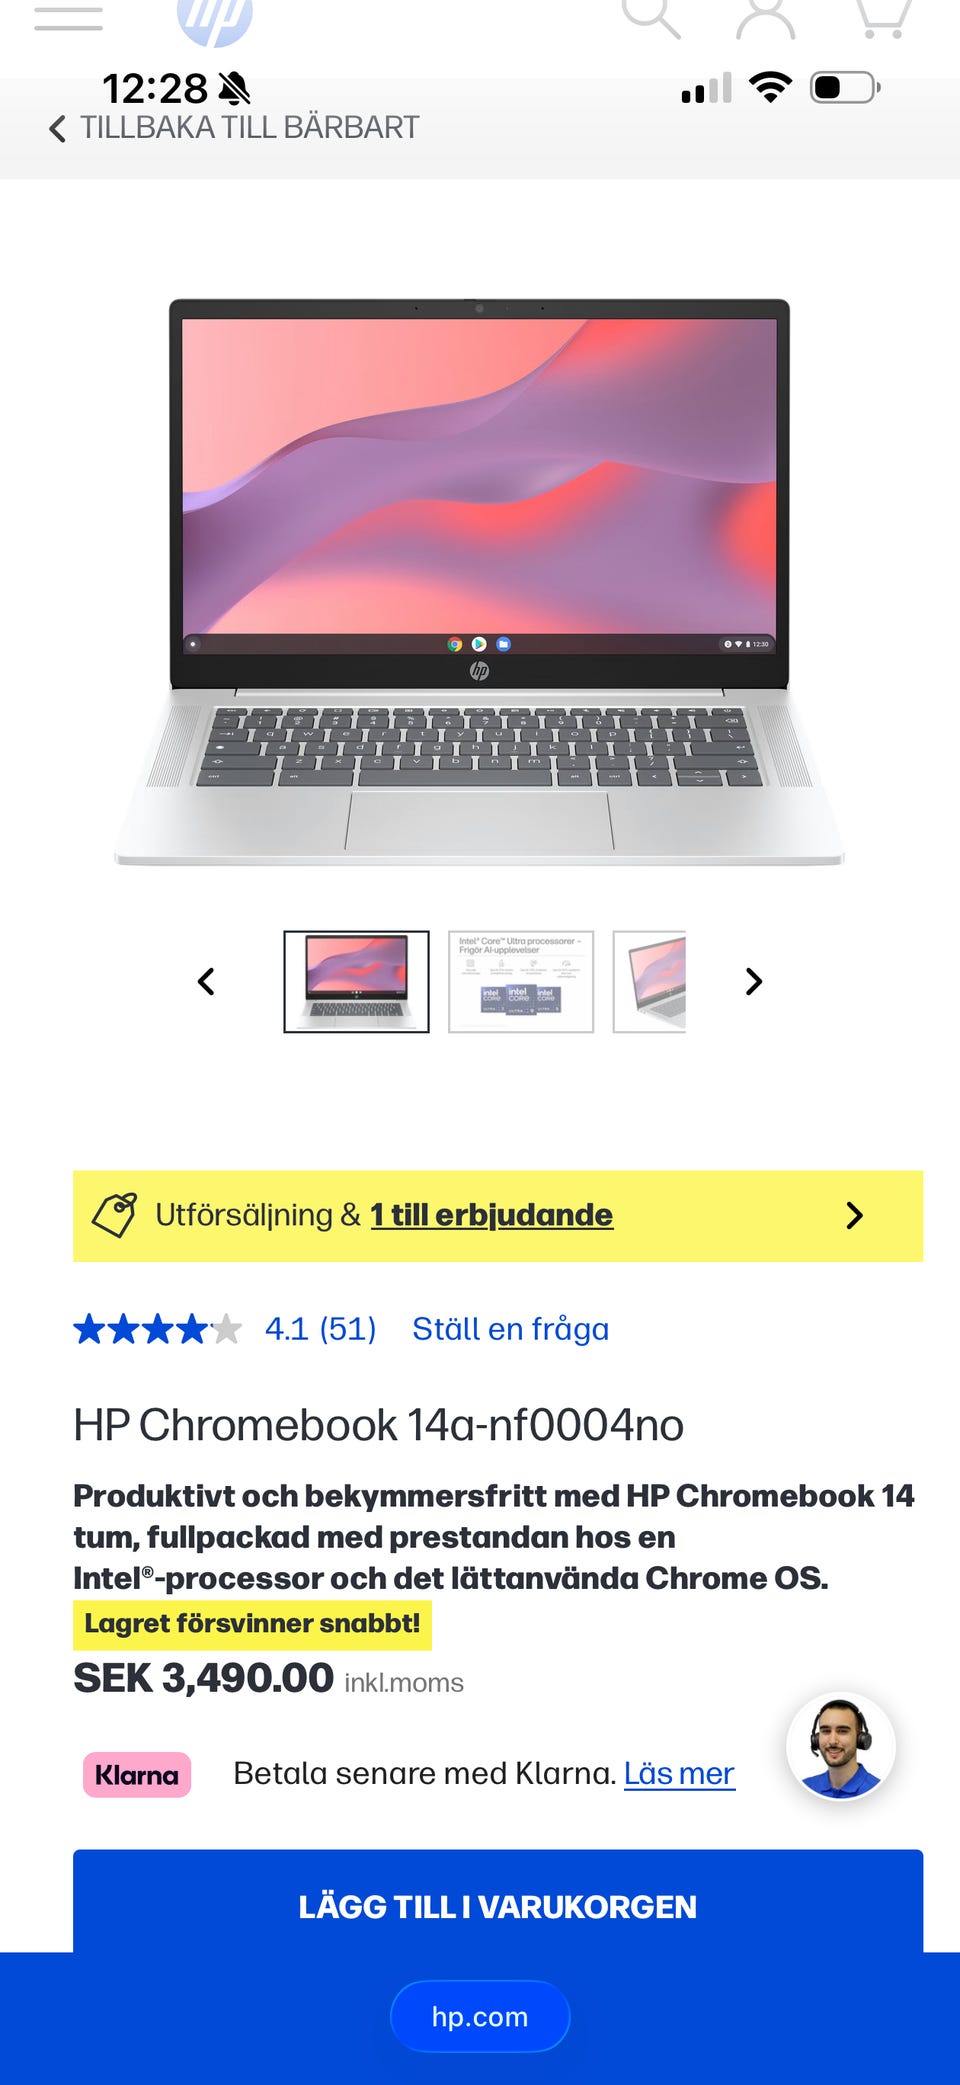
Task: Open search with the magnifier icon
Action: point(652,17)
